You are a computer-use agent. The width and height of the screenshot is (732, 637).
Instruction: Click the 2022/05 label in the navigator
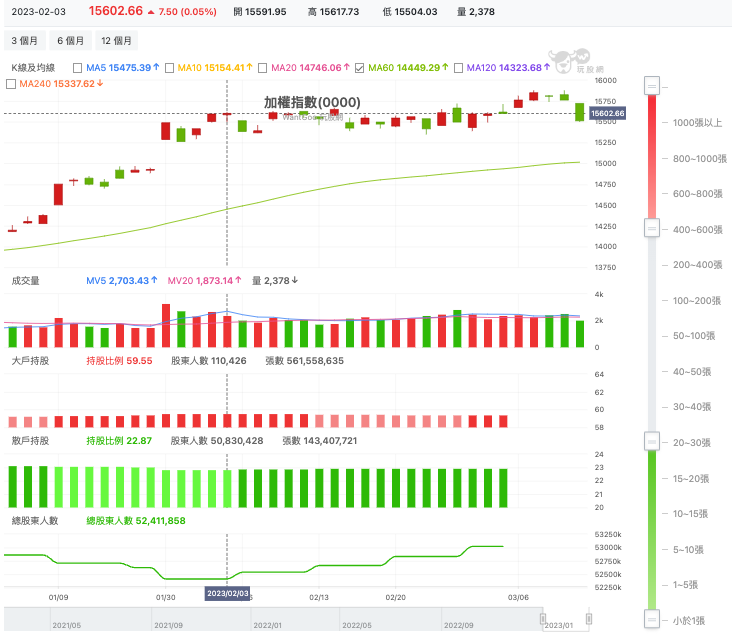pyautogui.click(x=357, y=625)
